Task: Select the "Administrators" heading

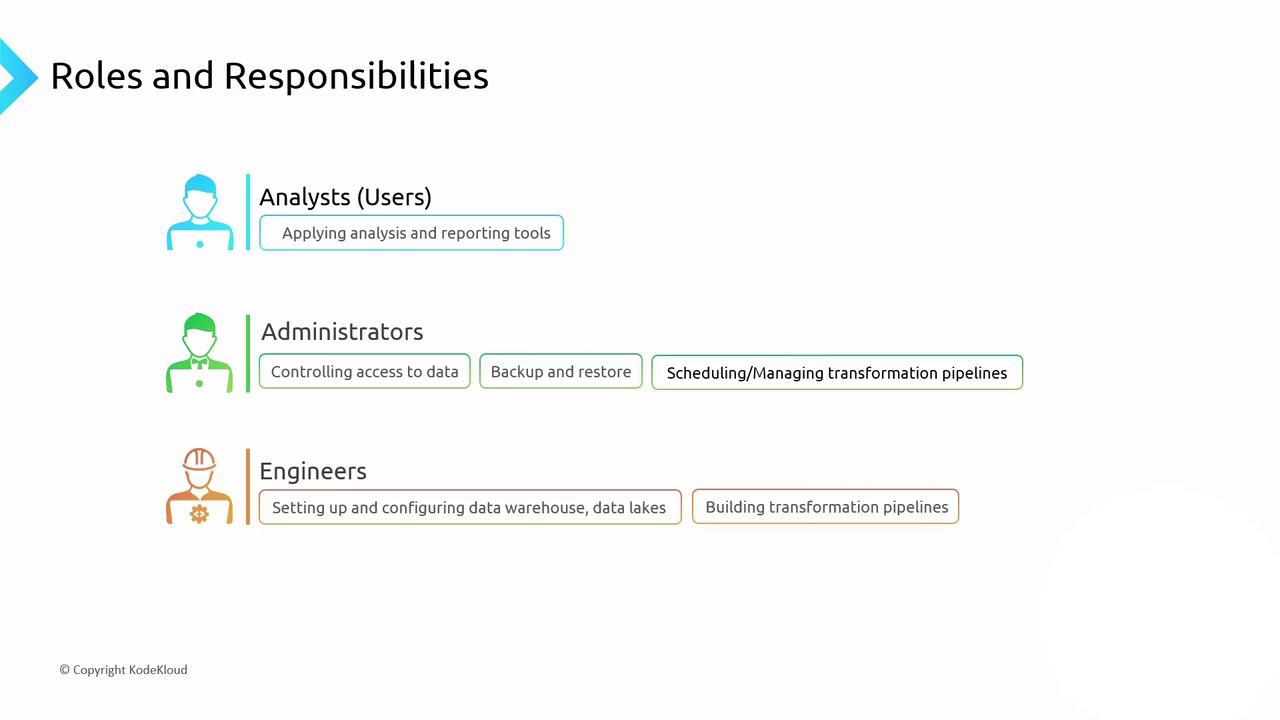Action: coord(342,332)
